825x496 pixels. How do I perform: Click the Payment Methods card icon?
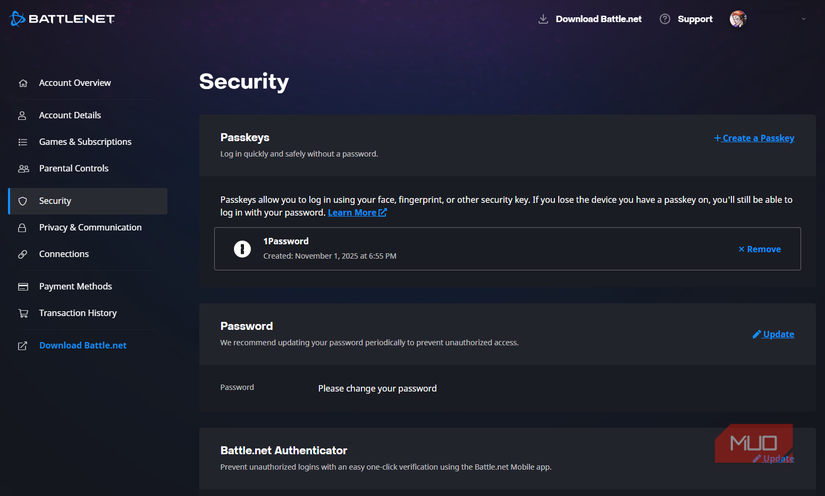tap(23, 287)
